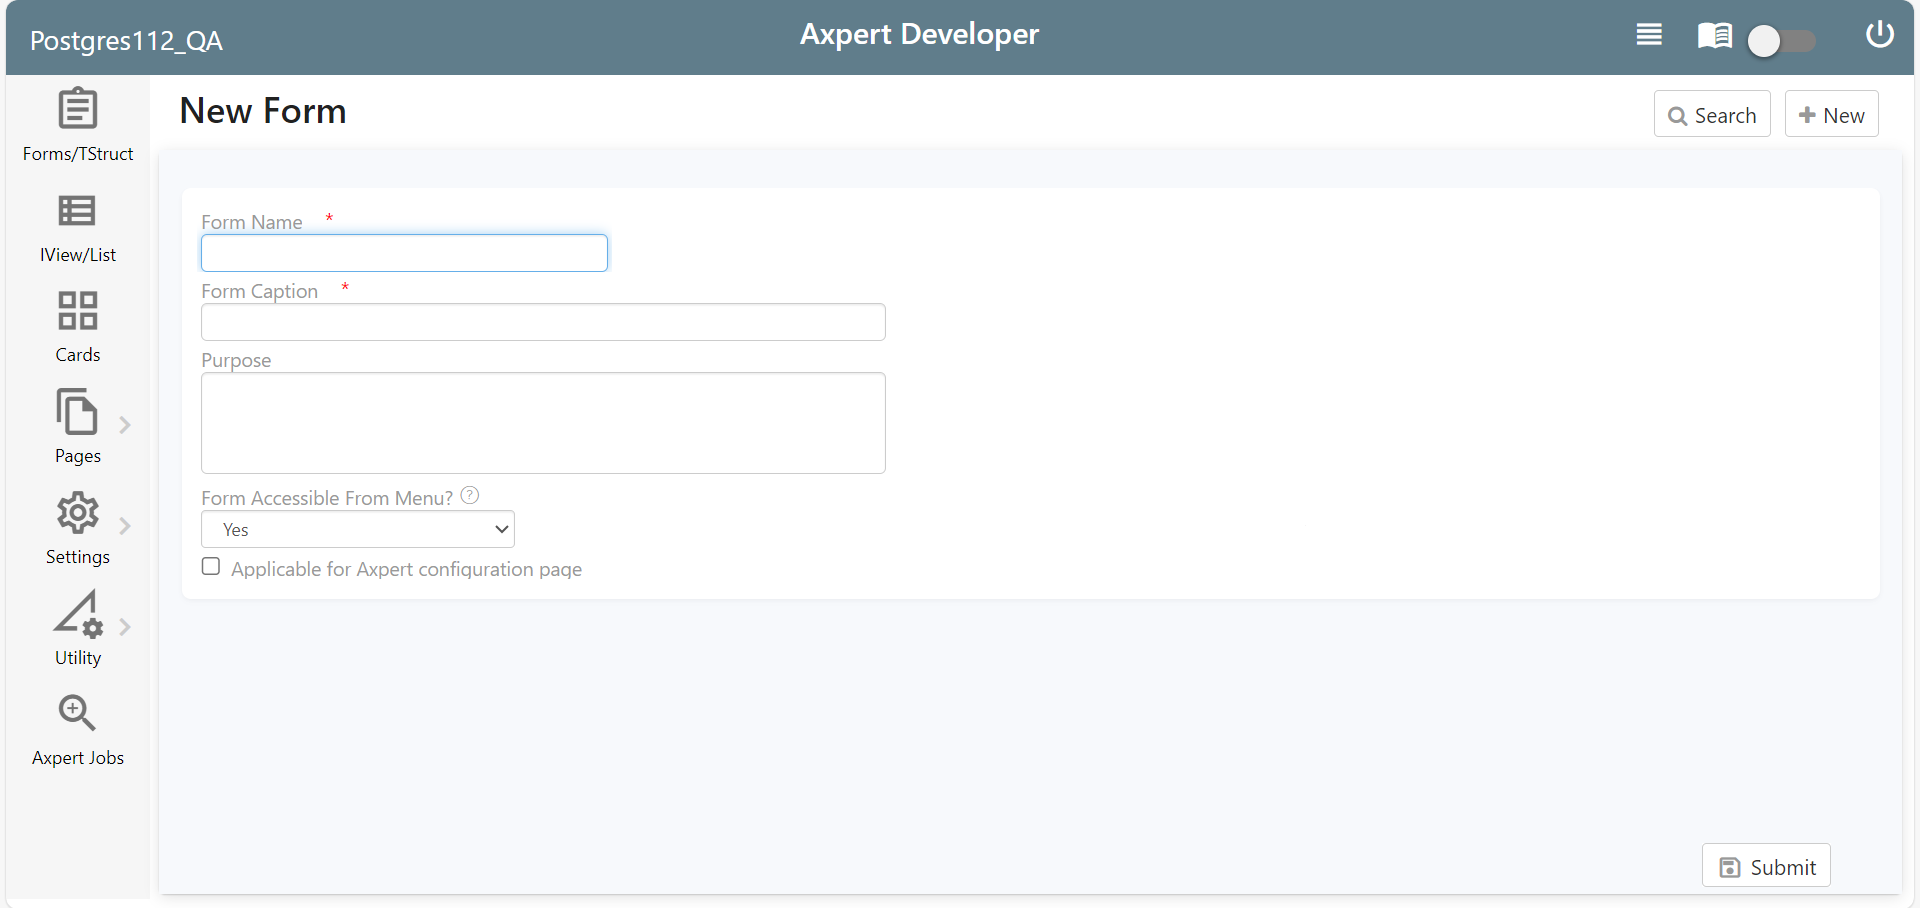Click the power logout icon
Viewport: 1920px width, 908px height.
[x=1880, y=34]
